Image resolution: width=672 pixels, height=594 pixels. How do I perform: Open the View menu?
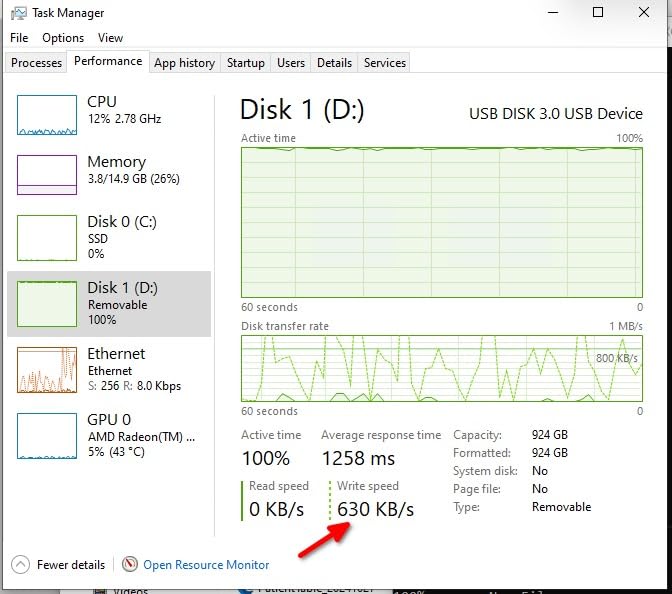110,38
